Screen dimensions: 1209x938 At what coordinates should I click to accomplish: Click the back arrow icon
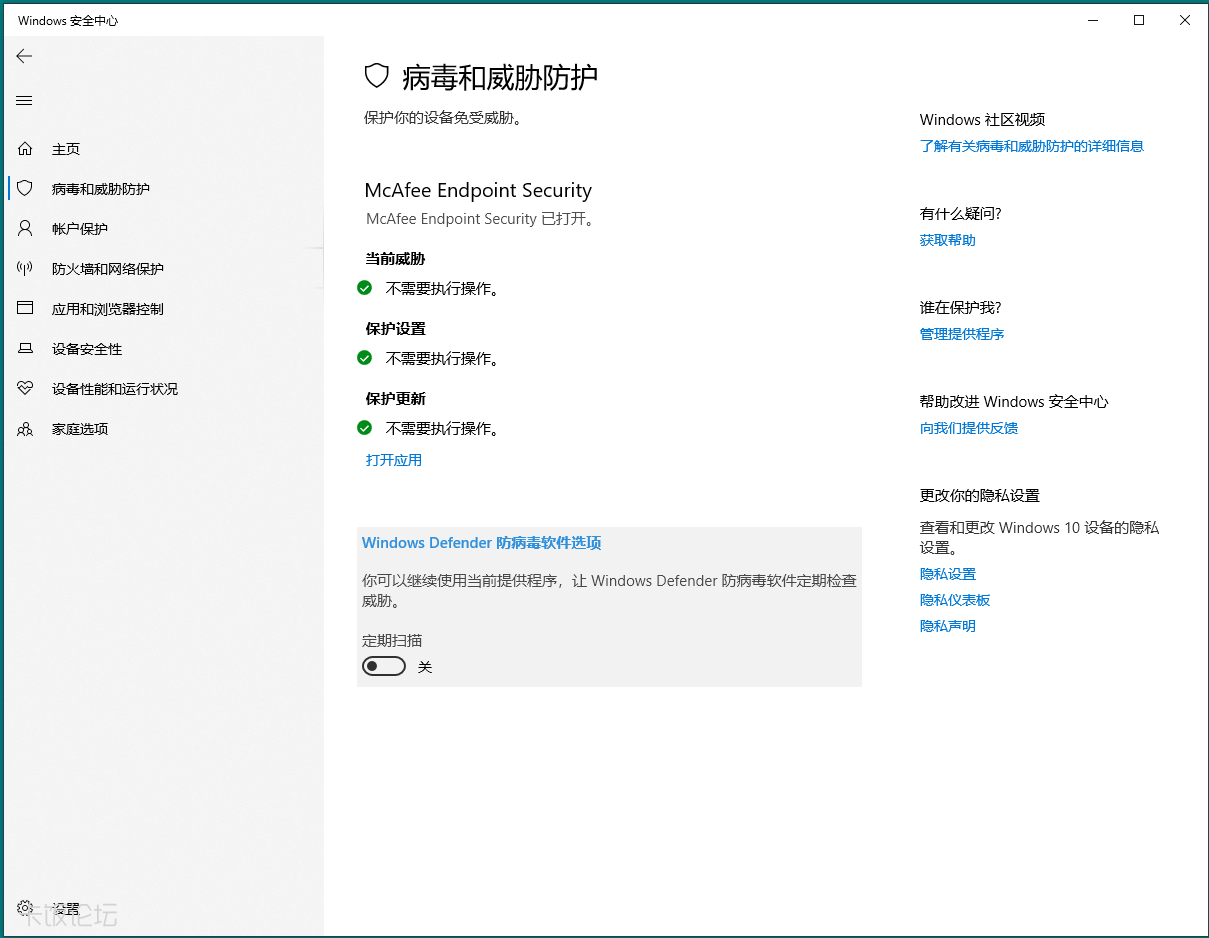click(24, 56)
